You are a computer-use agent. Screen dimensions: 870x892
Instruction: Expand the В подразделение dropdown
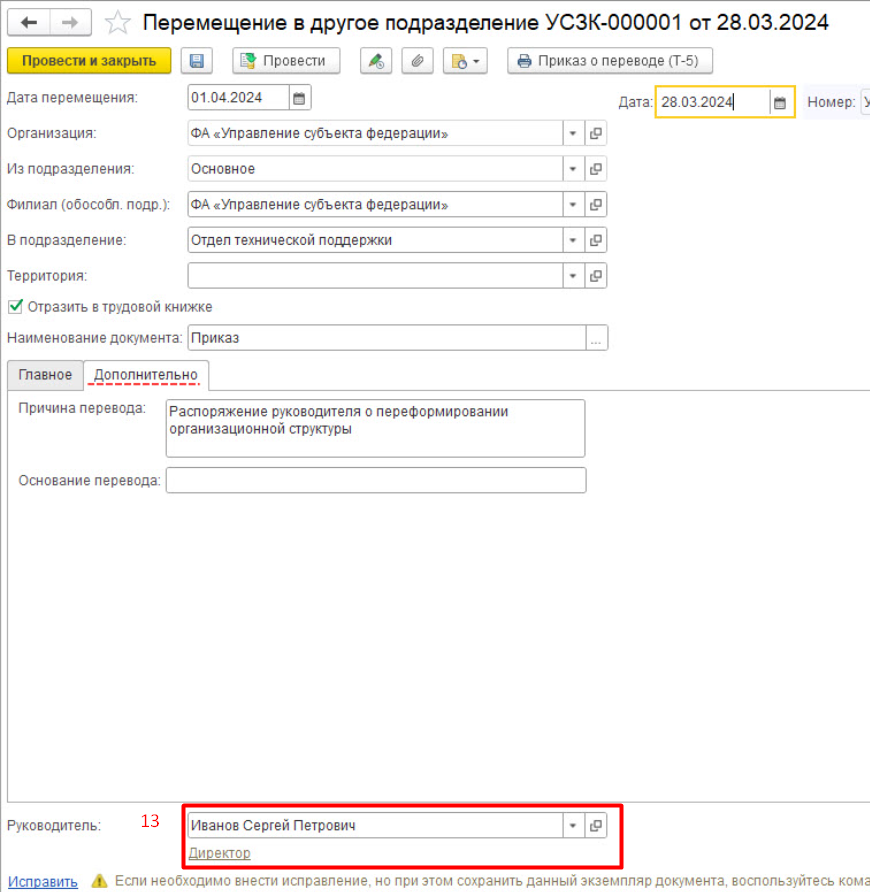pos(573,240)
